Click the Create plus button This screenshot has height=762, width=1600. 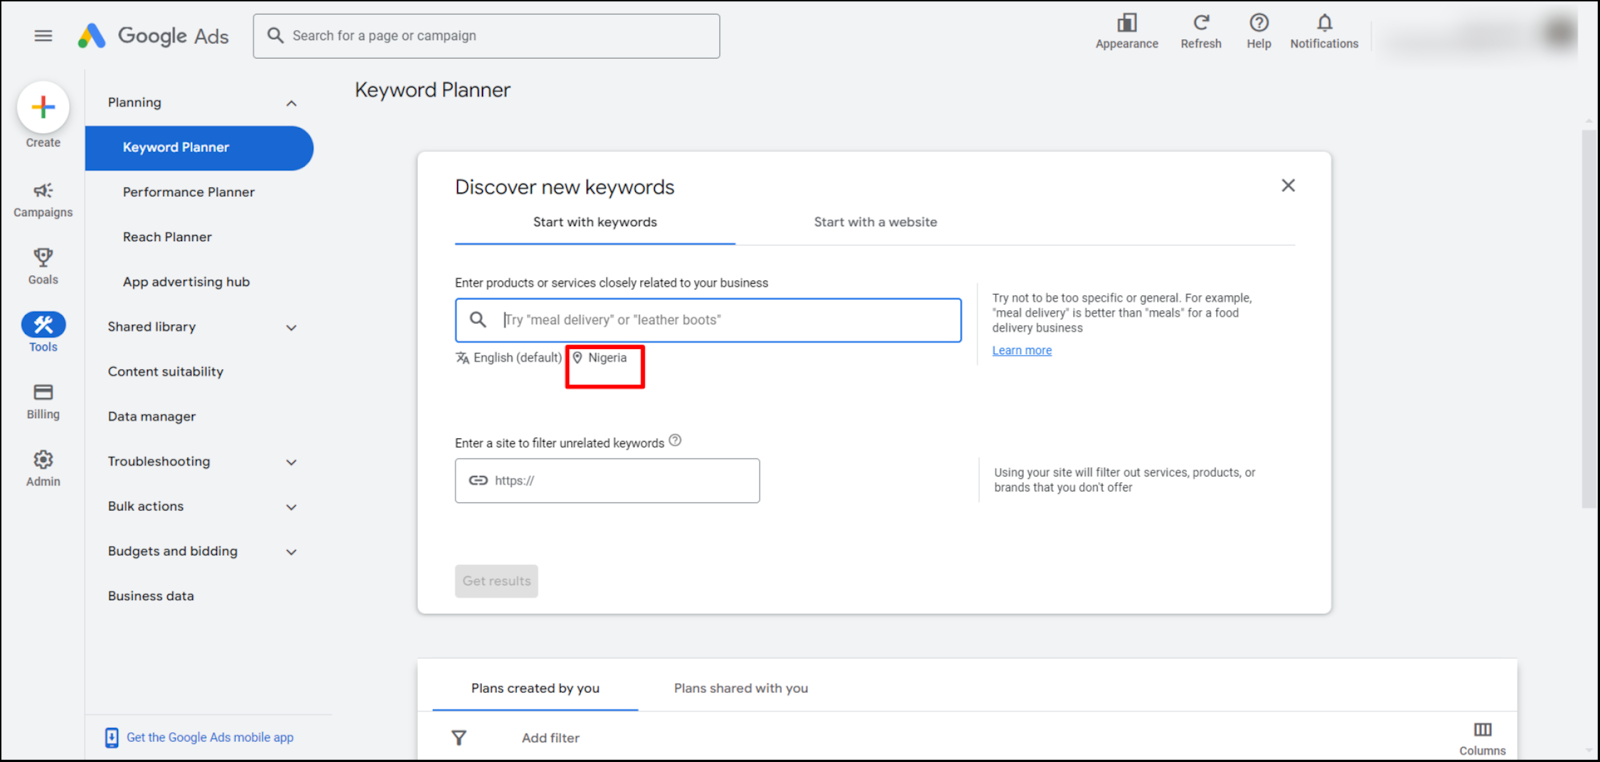pyautogui.click(x=43, y=107)
